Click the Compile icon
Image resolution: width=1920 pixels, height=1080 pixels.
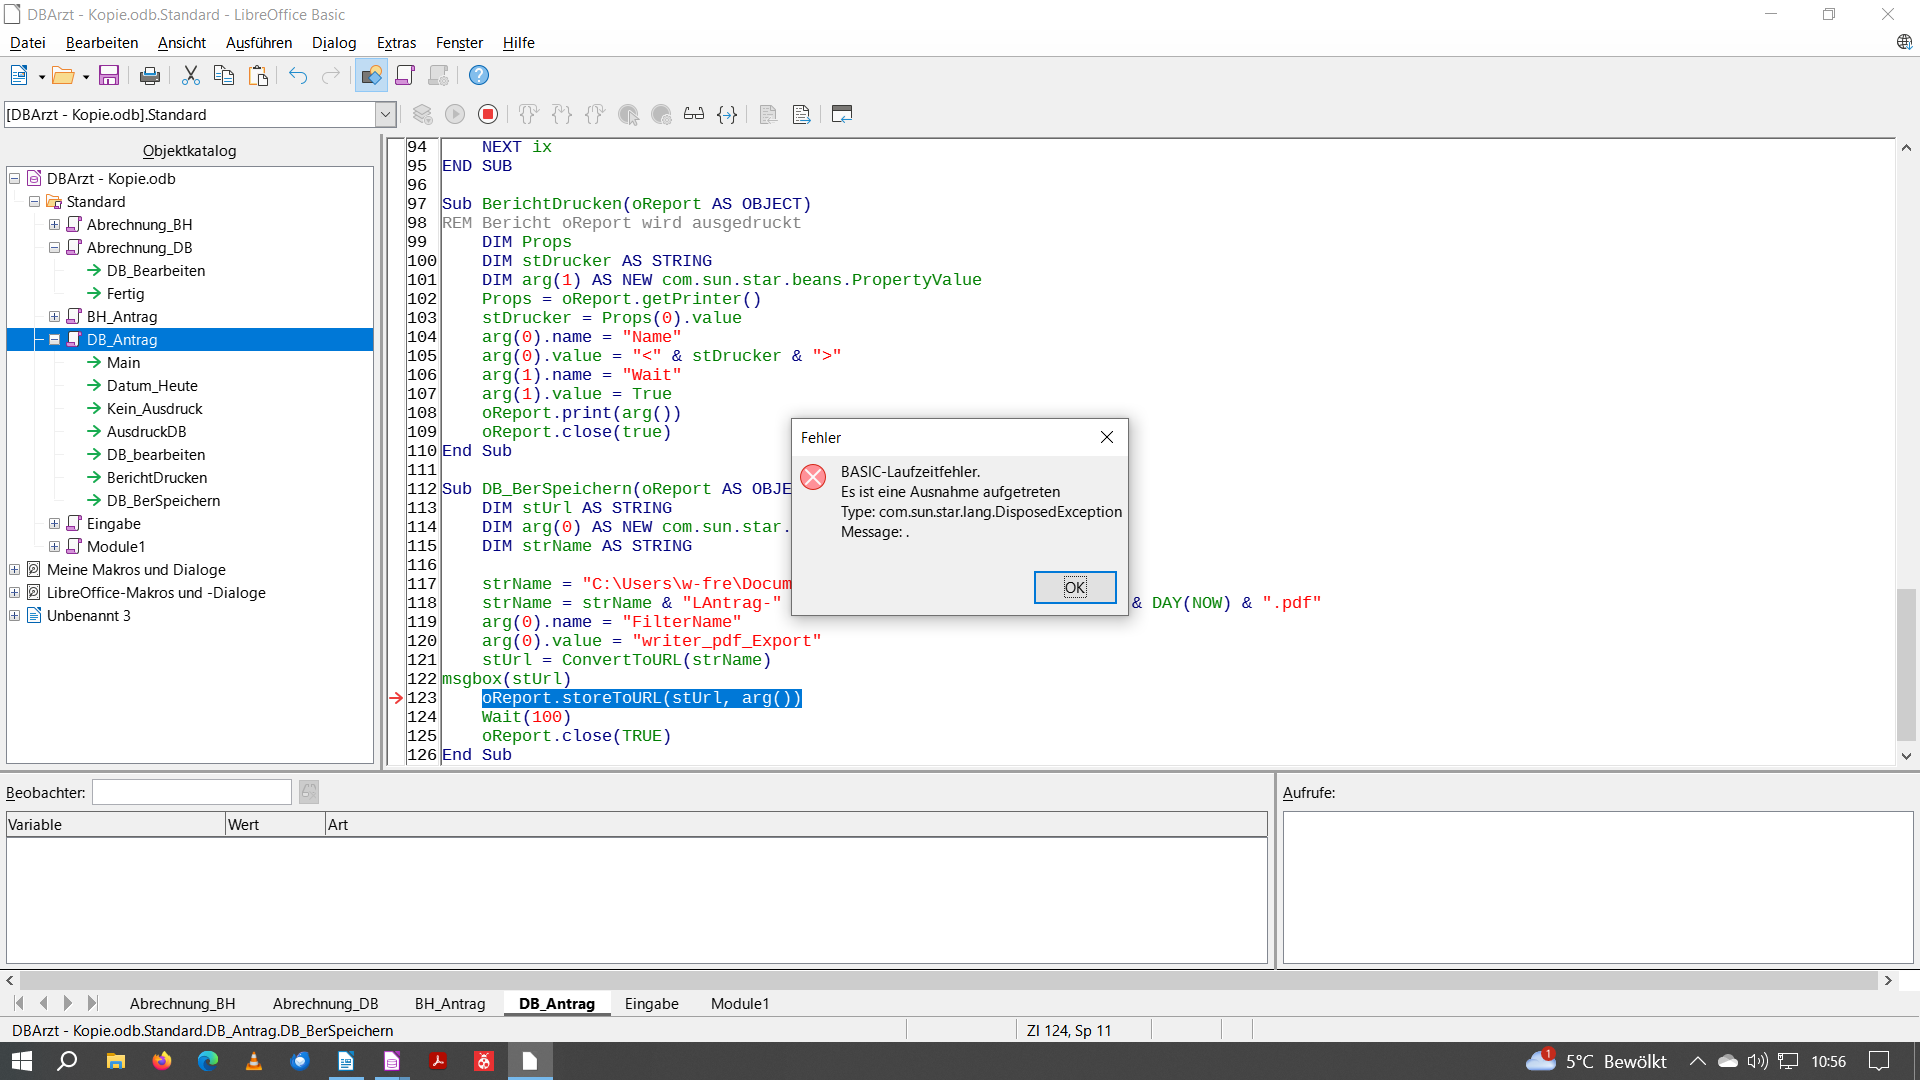click(423, 114)
